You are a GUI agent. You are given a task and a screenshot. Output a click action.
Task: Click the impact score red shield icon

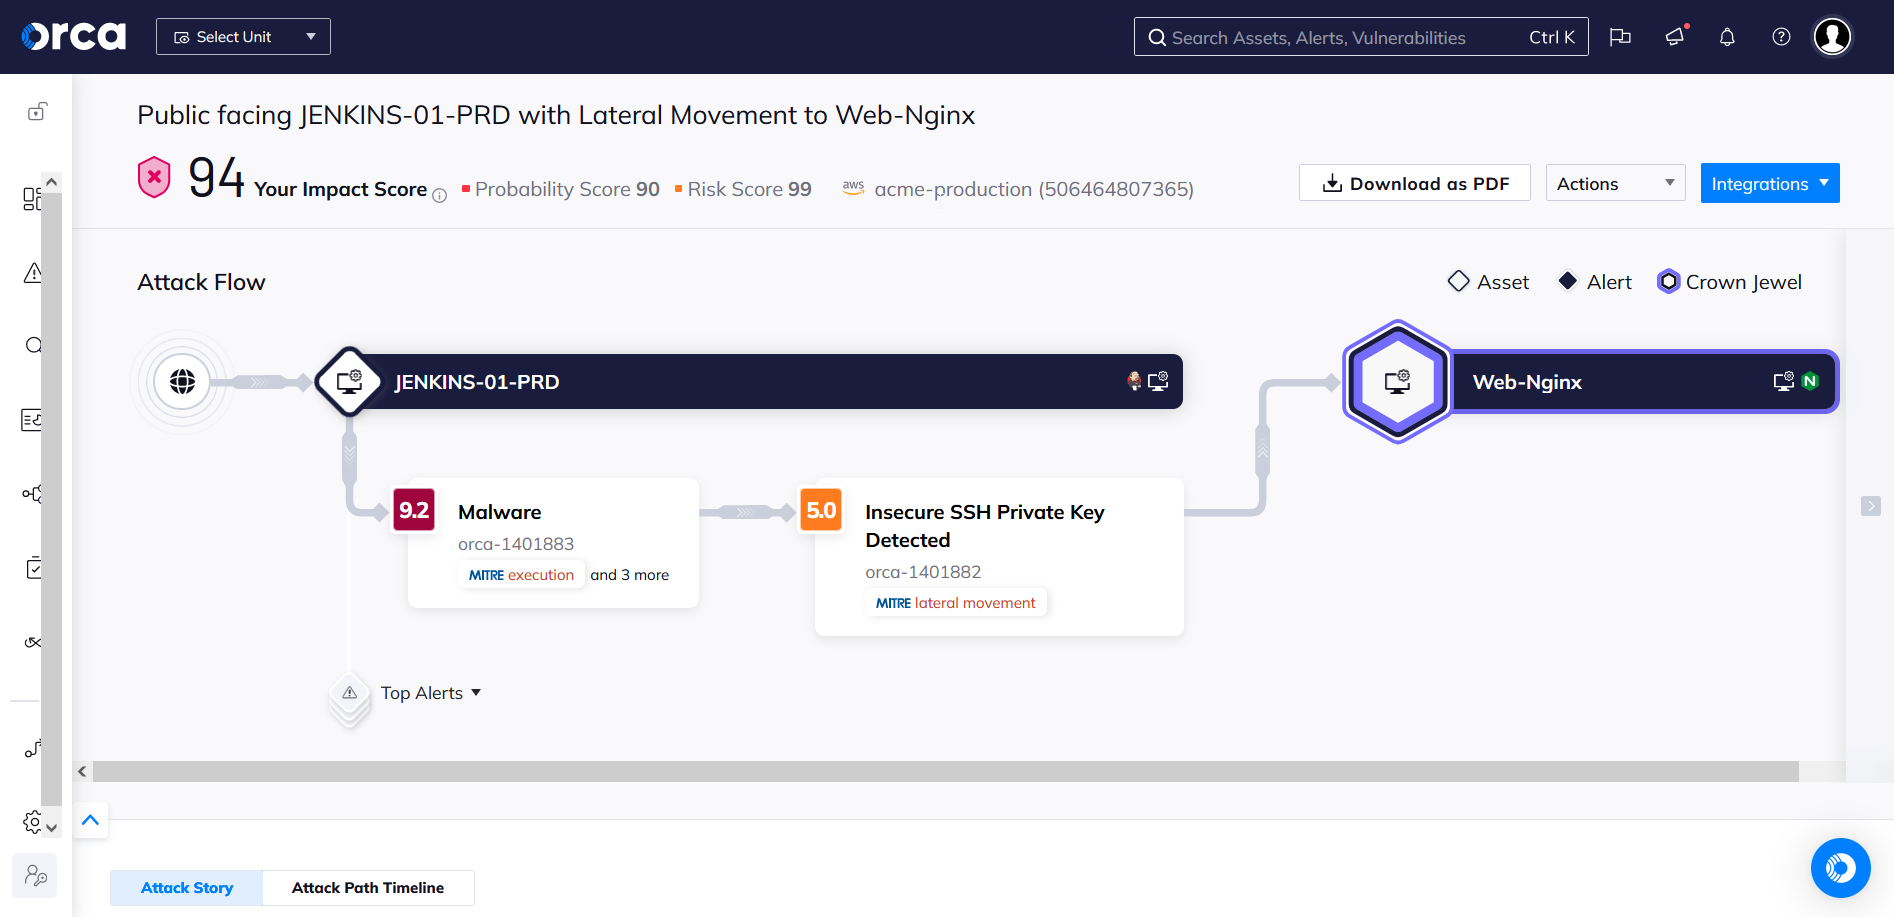[154, 178]
